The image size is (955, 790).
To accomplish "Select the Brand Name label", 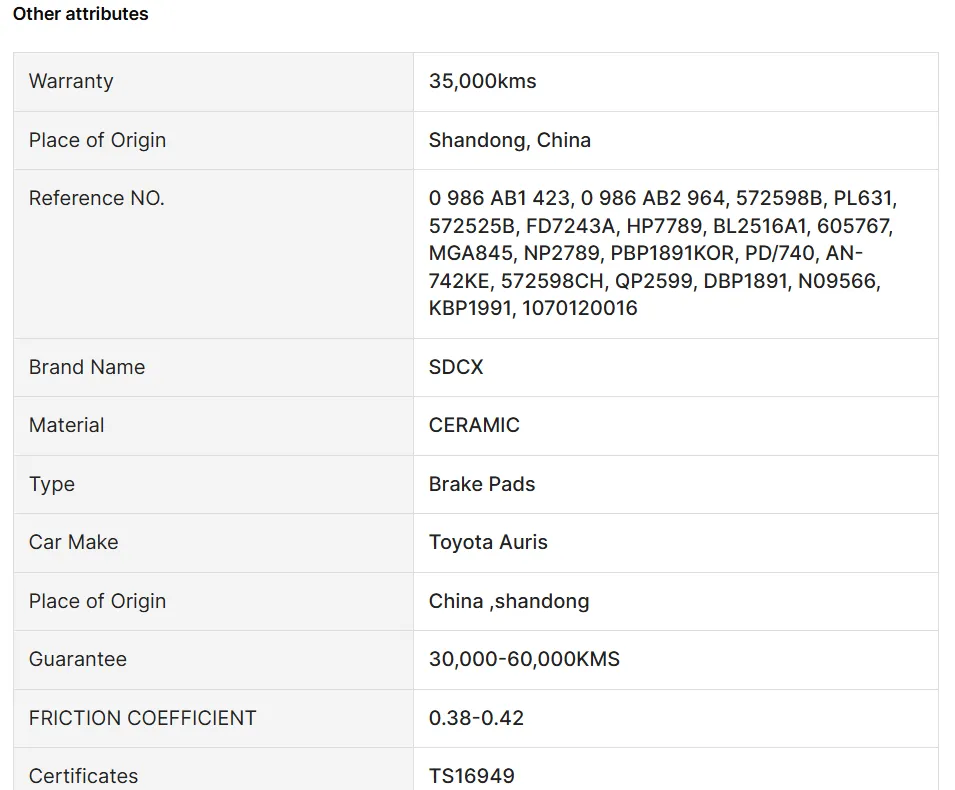I will [87, 367].
